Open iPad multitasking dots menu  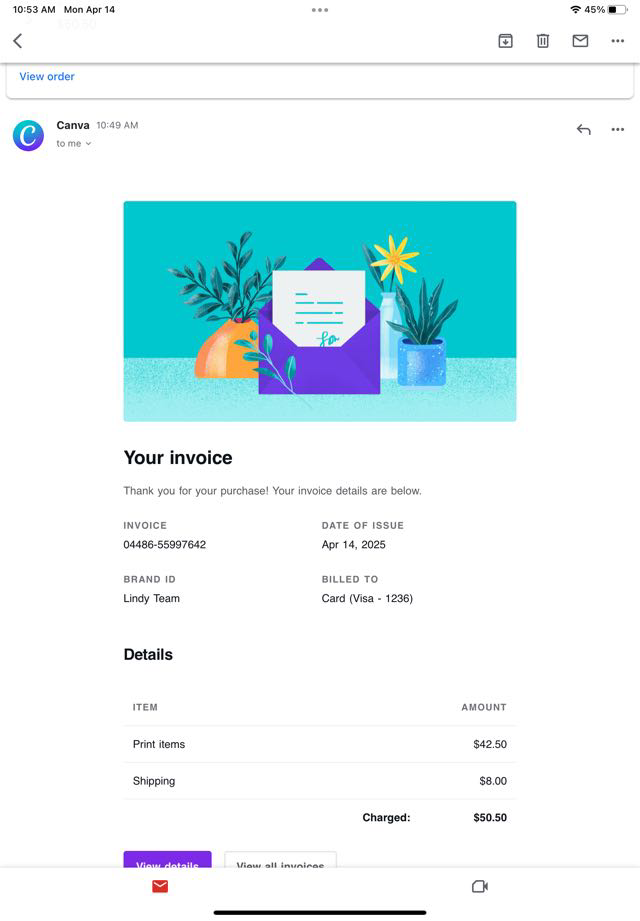tap(320, 10)
